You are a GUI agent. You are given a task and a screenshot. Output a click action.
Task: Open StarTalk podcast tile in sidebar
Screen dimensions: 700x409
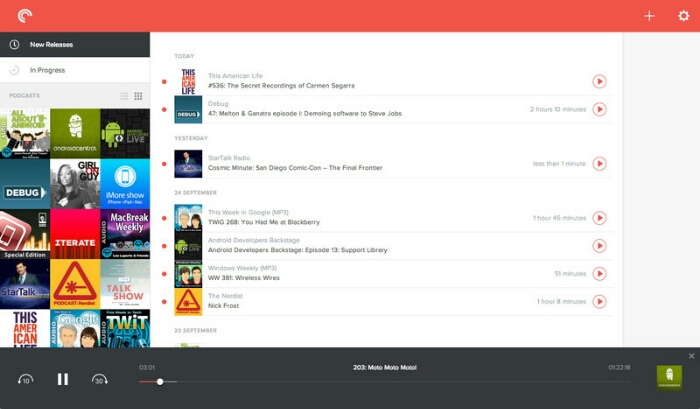click(25, 284)
